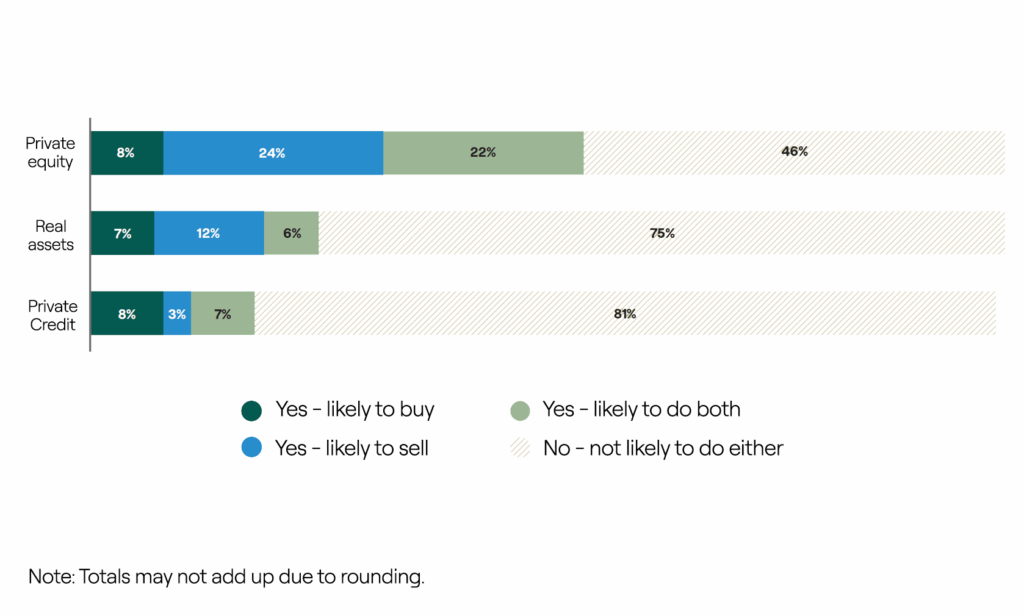This screenshot has height=616, width=1024.
Task: Click the Private equity 24% blue bar segment
Action: [273, 153]
